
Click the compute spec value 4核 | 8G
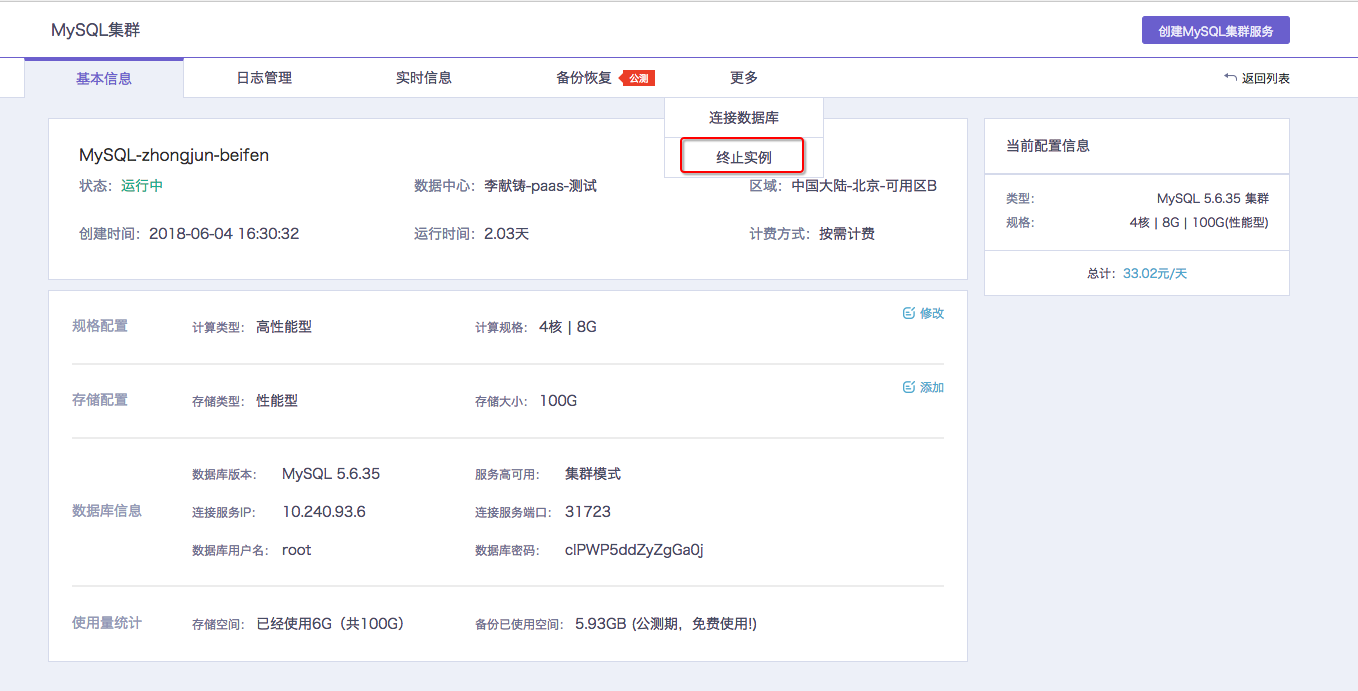(568, 326)
